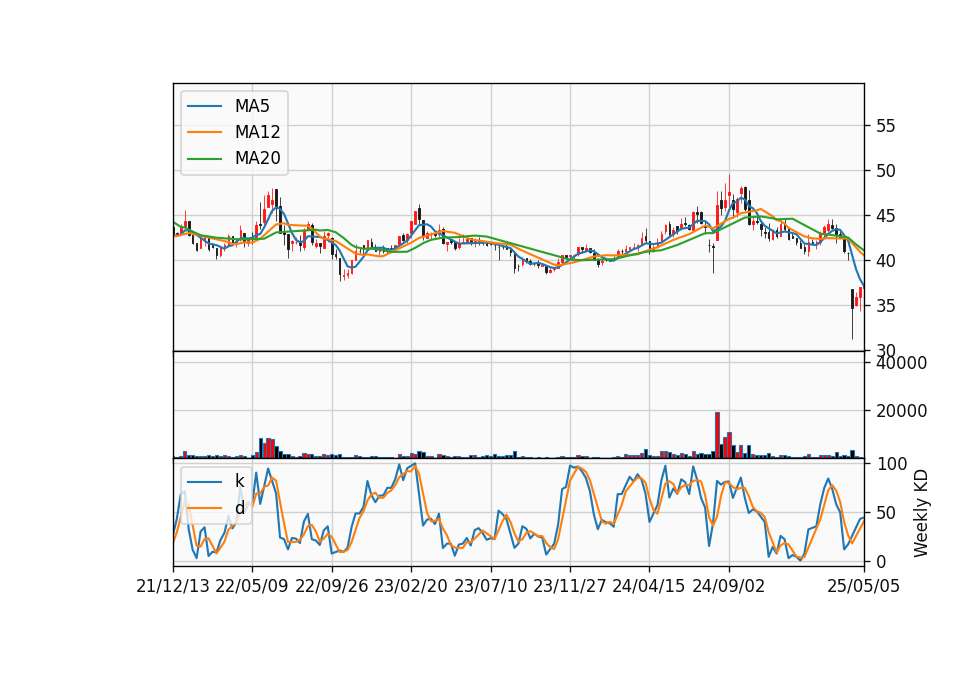Click the MA20 legend label
Image resolution: width=960 pixels, height=690 pixels.
257,159
